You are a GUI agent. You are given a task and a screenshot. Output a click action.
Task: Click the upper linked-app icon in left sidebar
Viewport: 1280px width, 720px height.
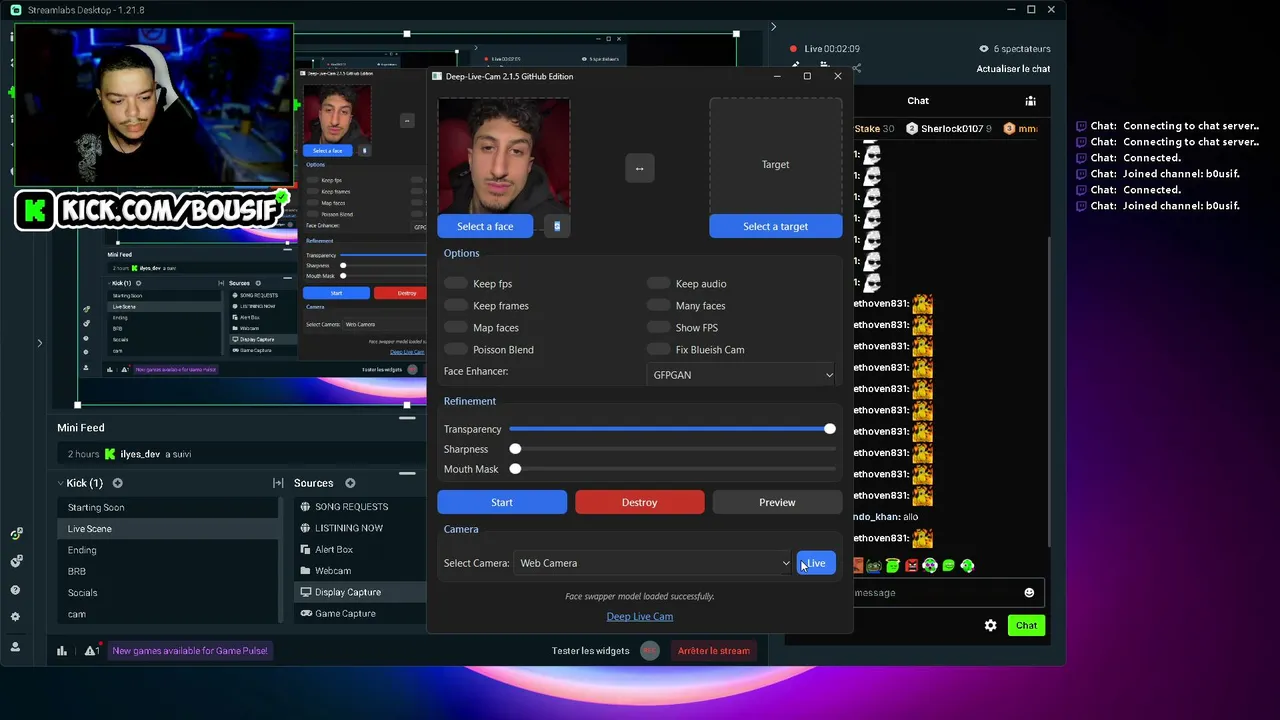[x=15, y=534]
